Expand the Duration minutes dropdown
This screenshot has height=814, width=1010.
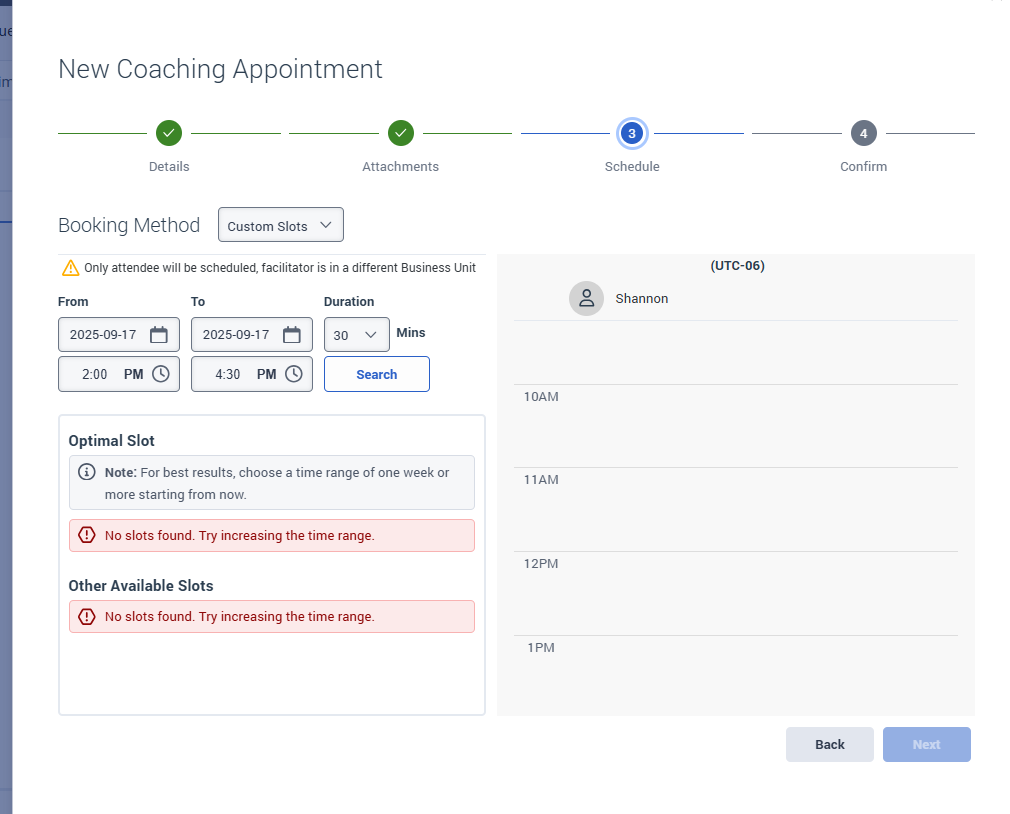click(x=357, y=335)
